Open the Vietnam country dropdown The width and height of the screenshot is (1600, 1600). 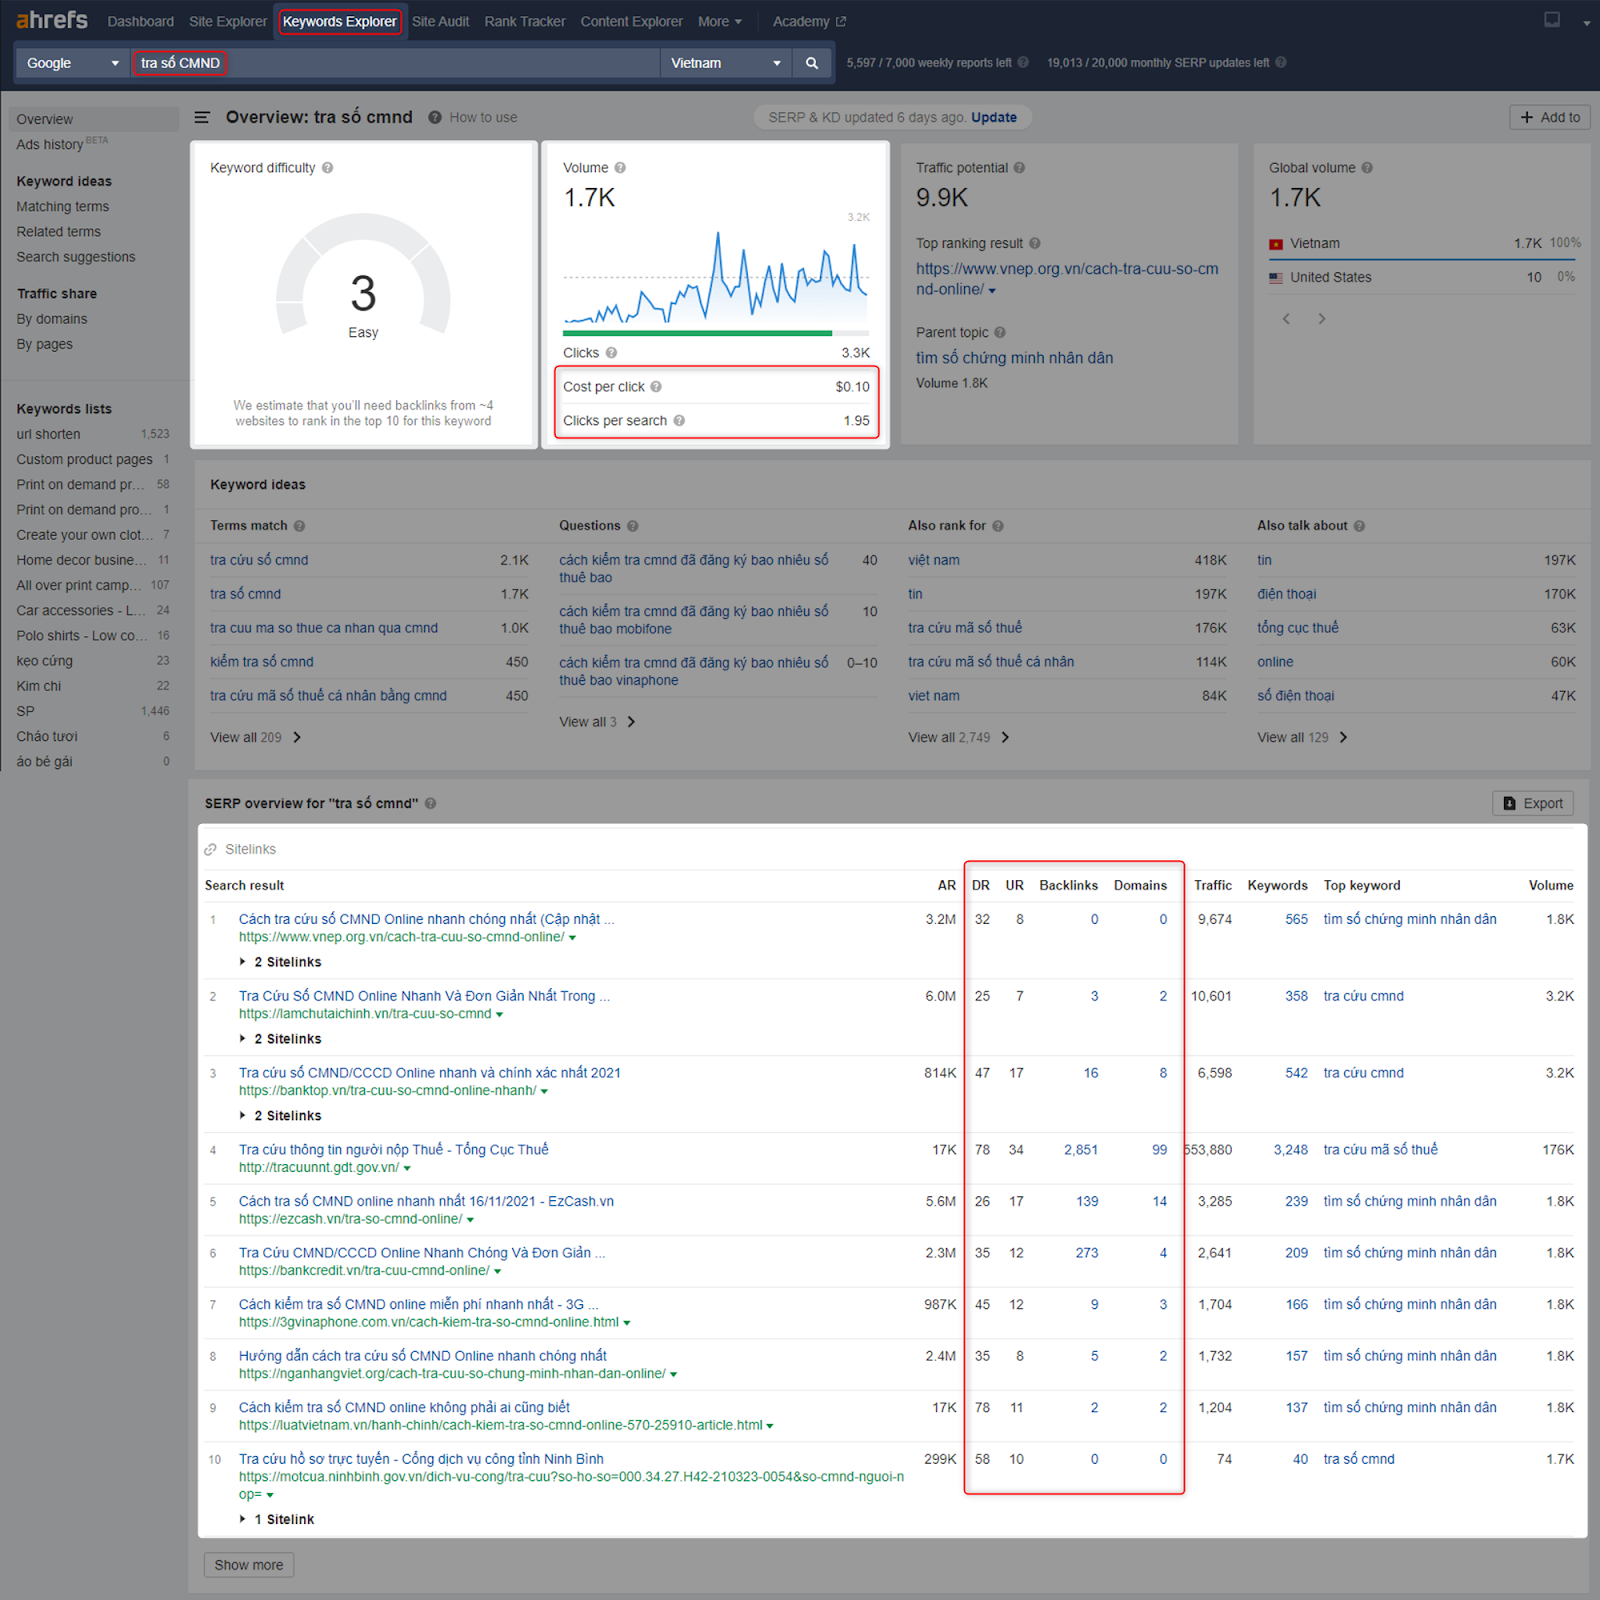726,63
